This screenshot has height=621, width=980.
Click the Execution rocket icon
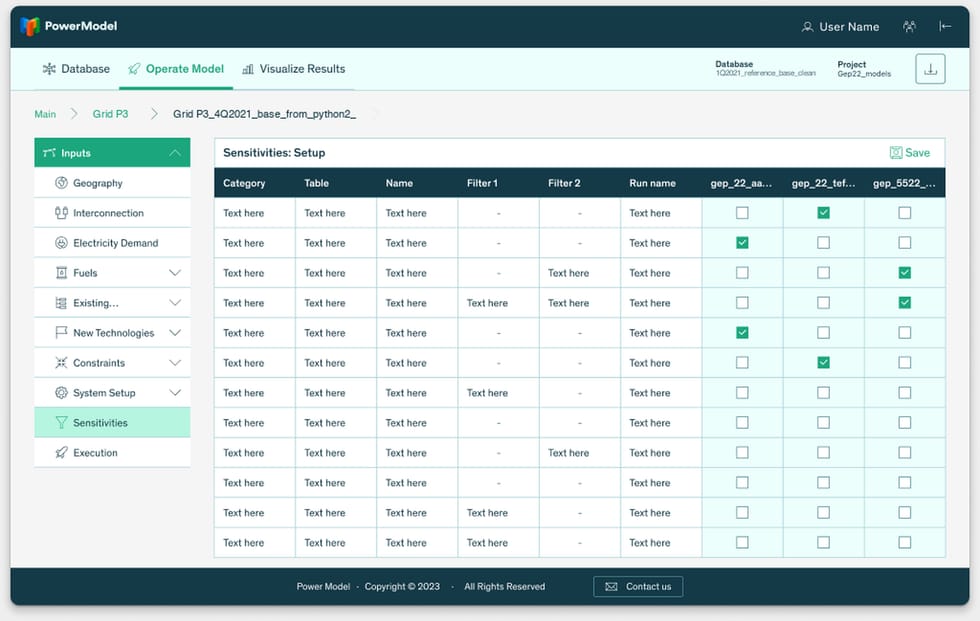coord(61,453)
